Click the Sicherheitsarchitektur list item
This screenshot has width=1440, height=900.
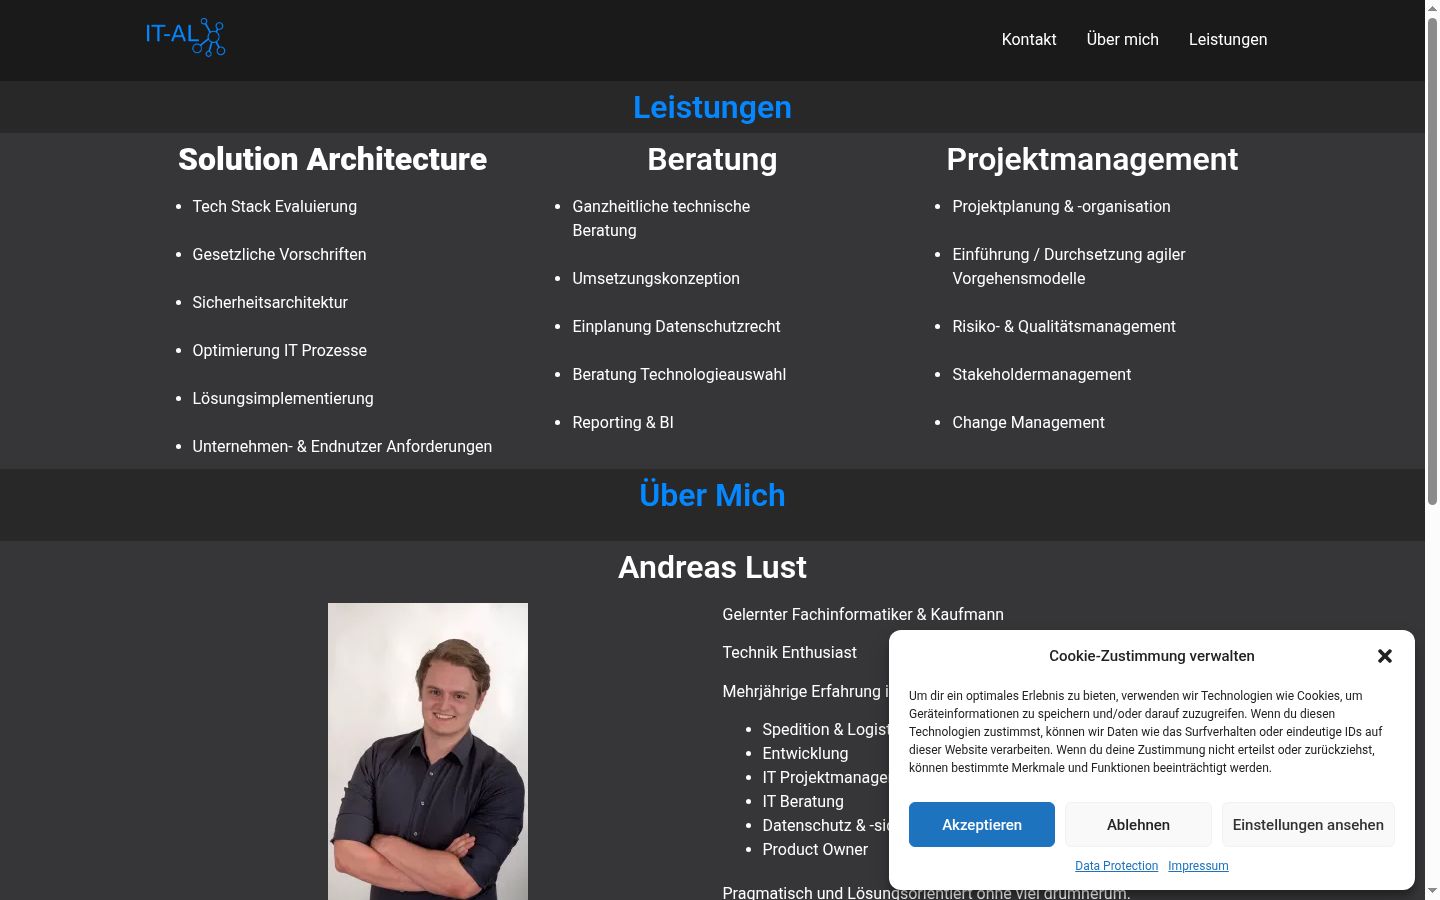coord(270,303)
